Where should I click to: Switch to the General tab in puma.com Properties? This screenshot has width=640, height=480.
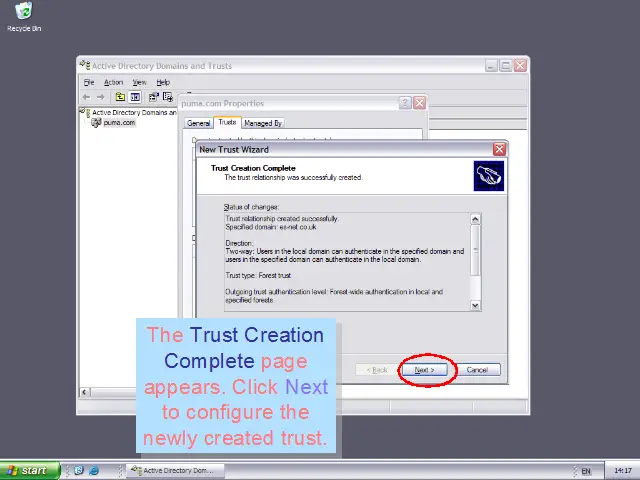pyautogui.click(x=198, y=123)
